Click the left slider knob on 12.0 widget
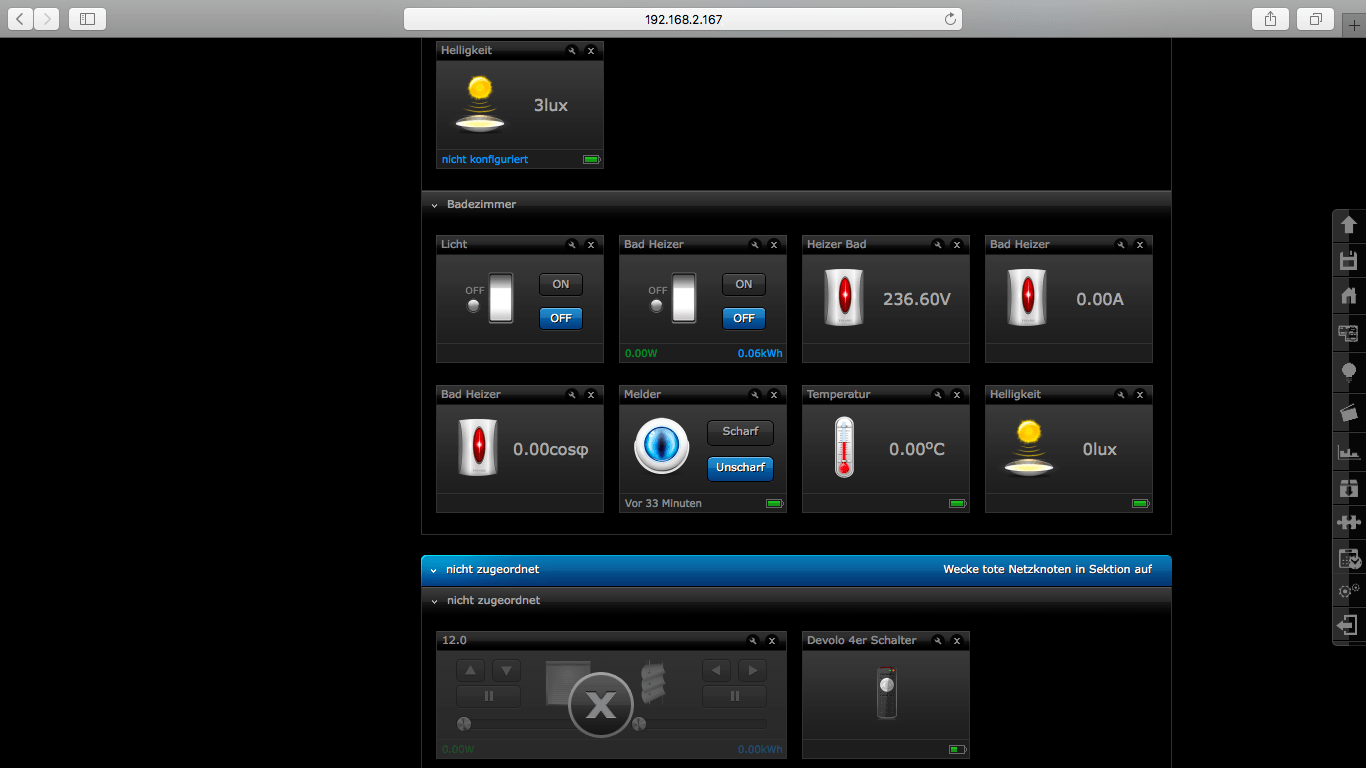1366x768 pixels. (464, 724)
